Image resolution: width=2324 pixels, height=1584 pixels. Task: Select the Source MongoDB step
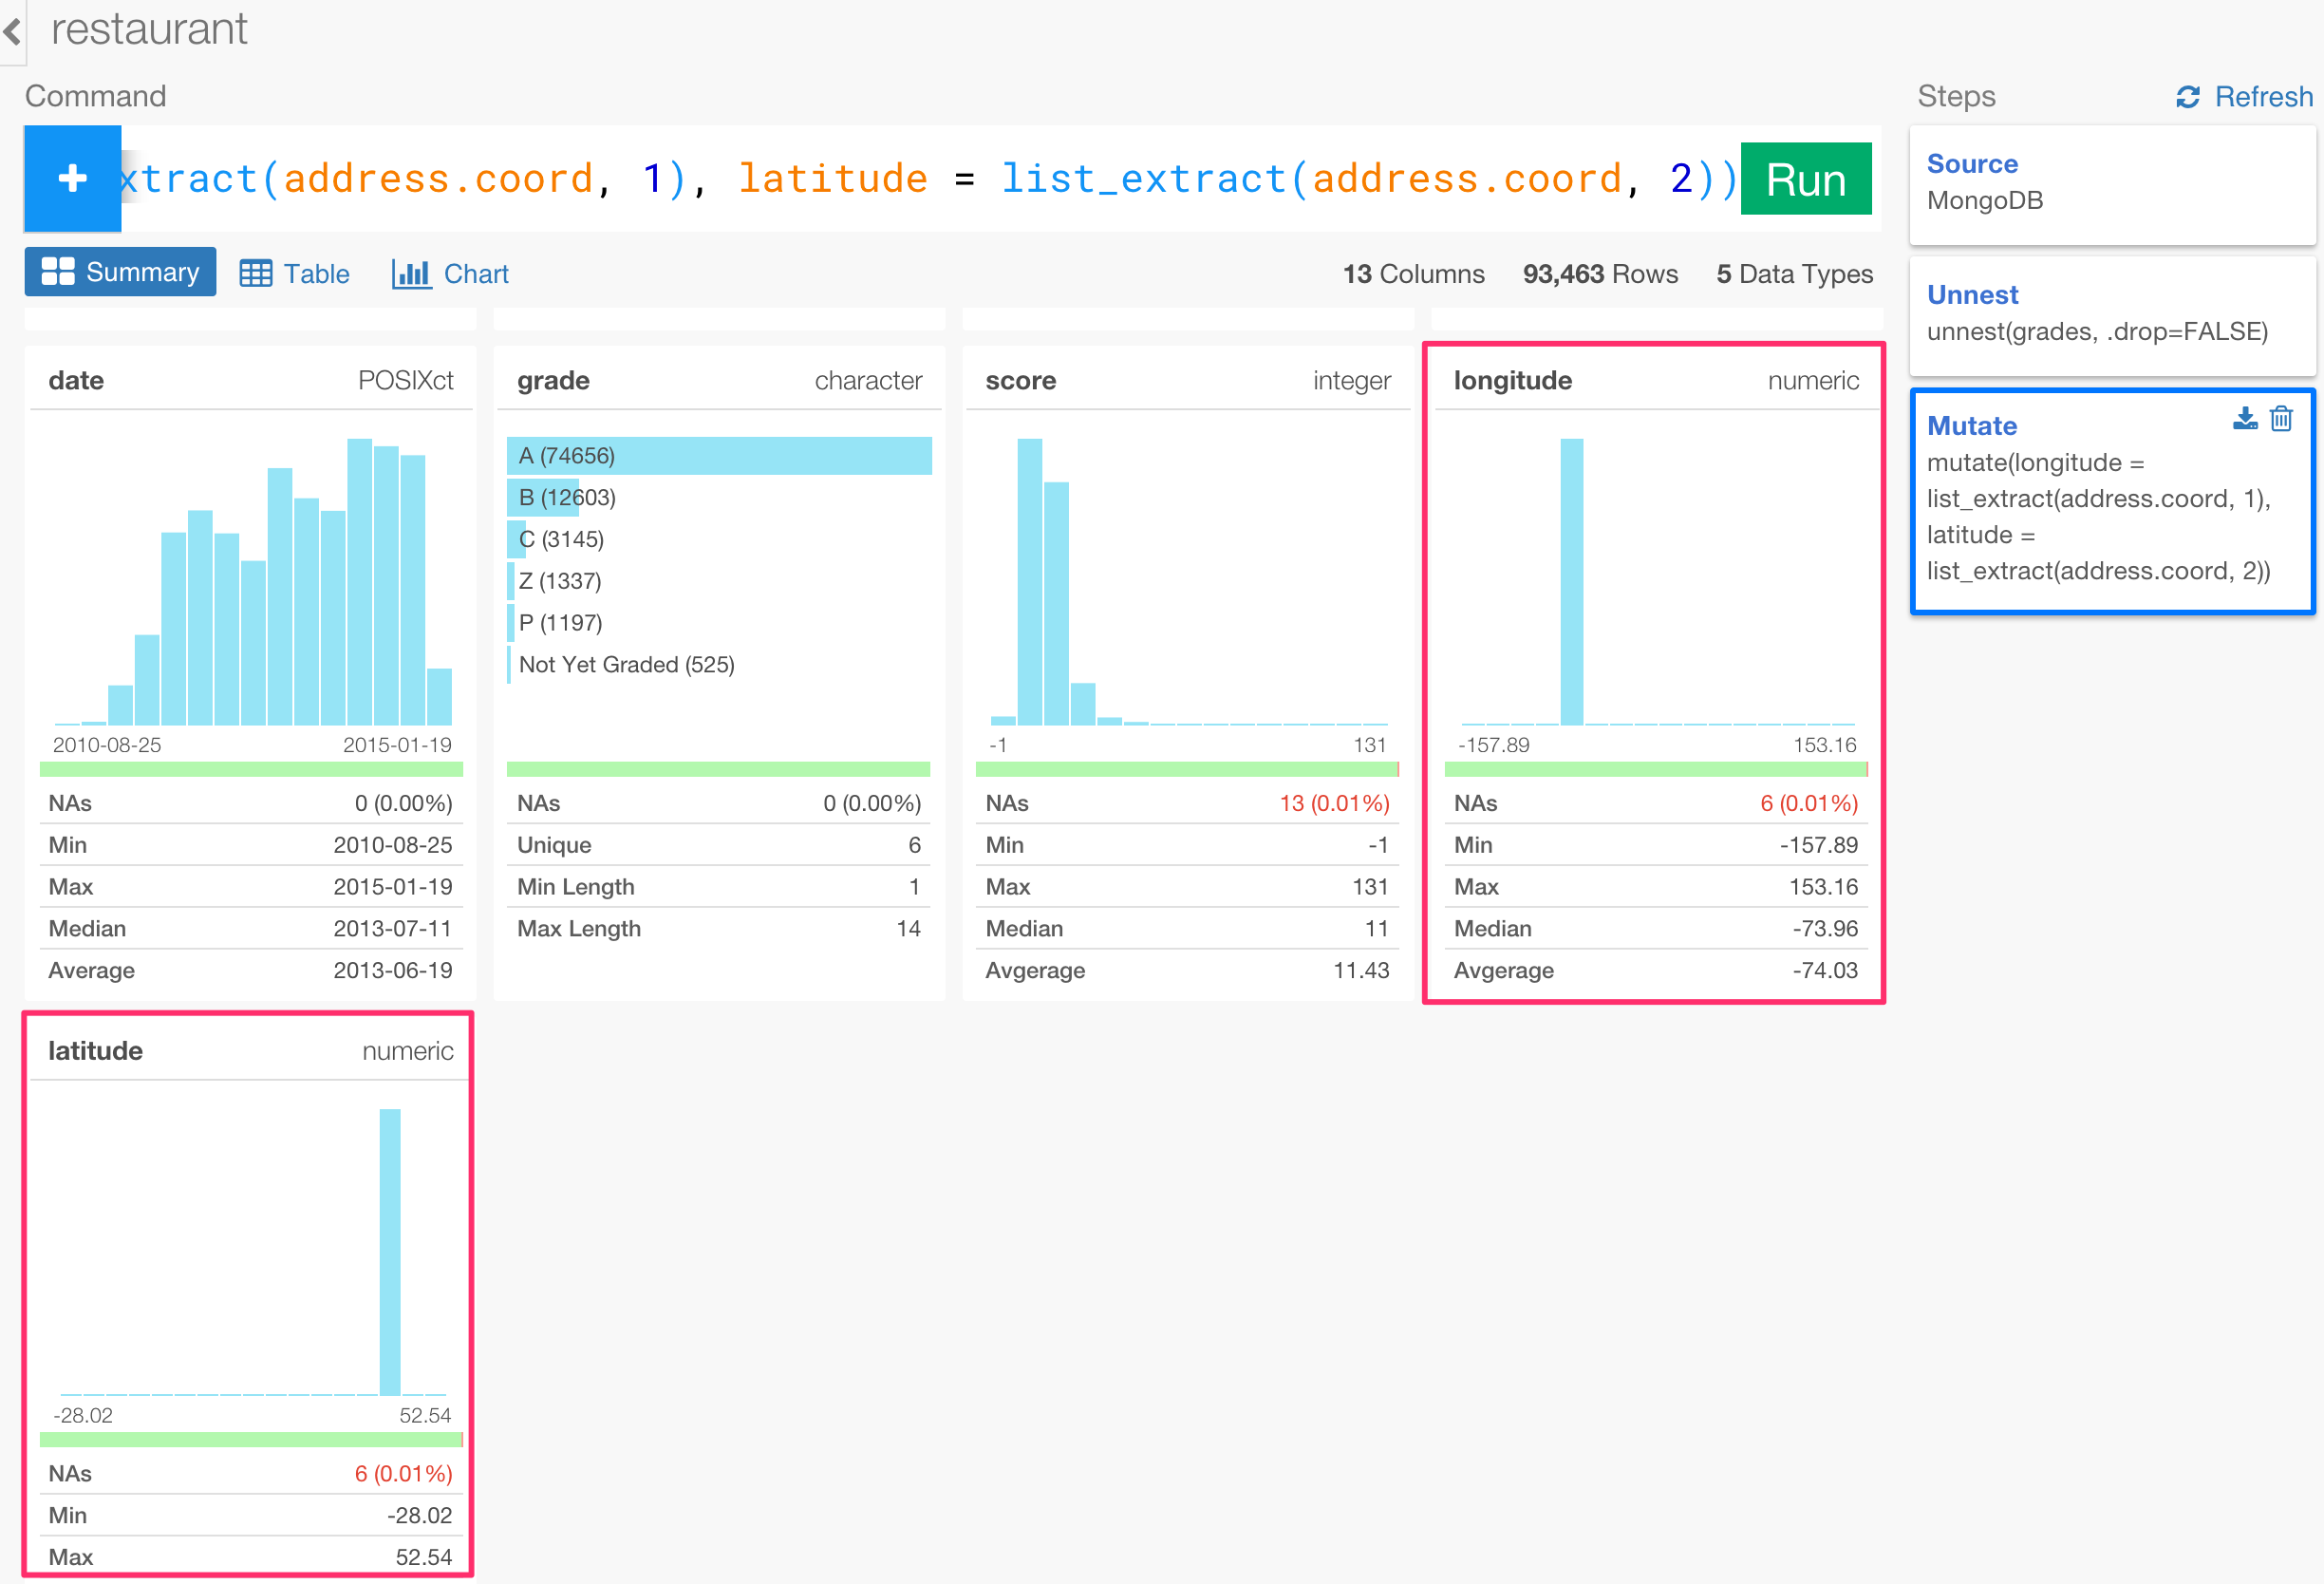pyautogui.click(x=2112, y=183)
